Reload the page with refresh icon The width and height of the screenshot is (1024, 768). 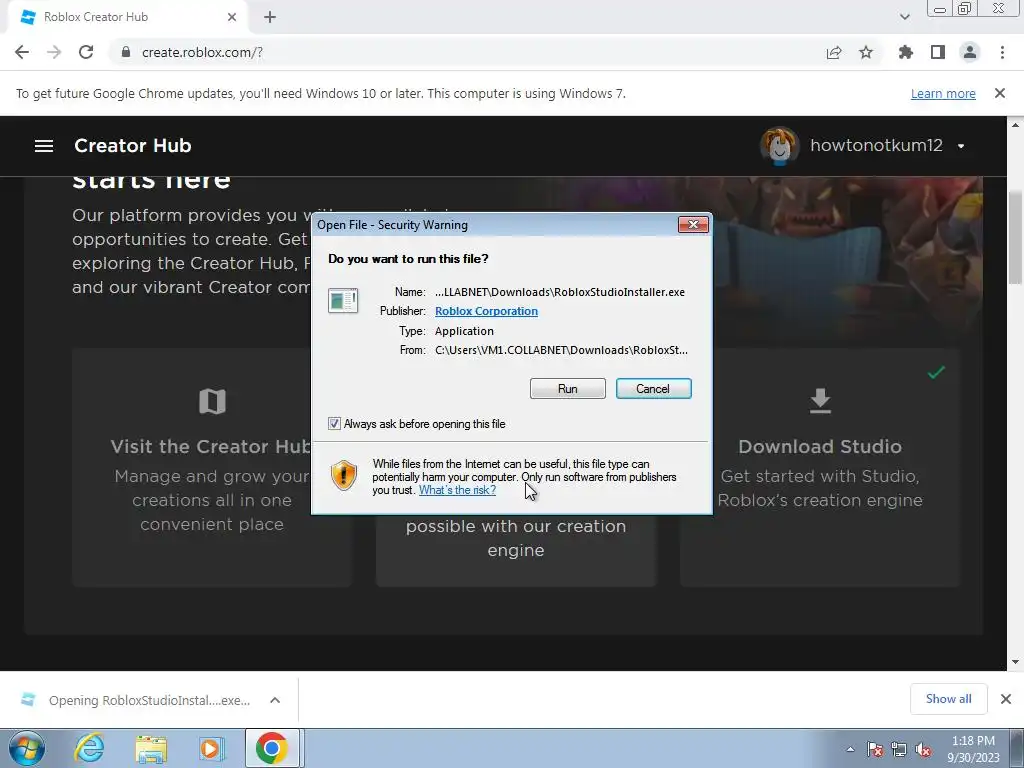(86, 52)
